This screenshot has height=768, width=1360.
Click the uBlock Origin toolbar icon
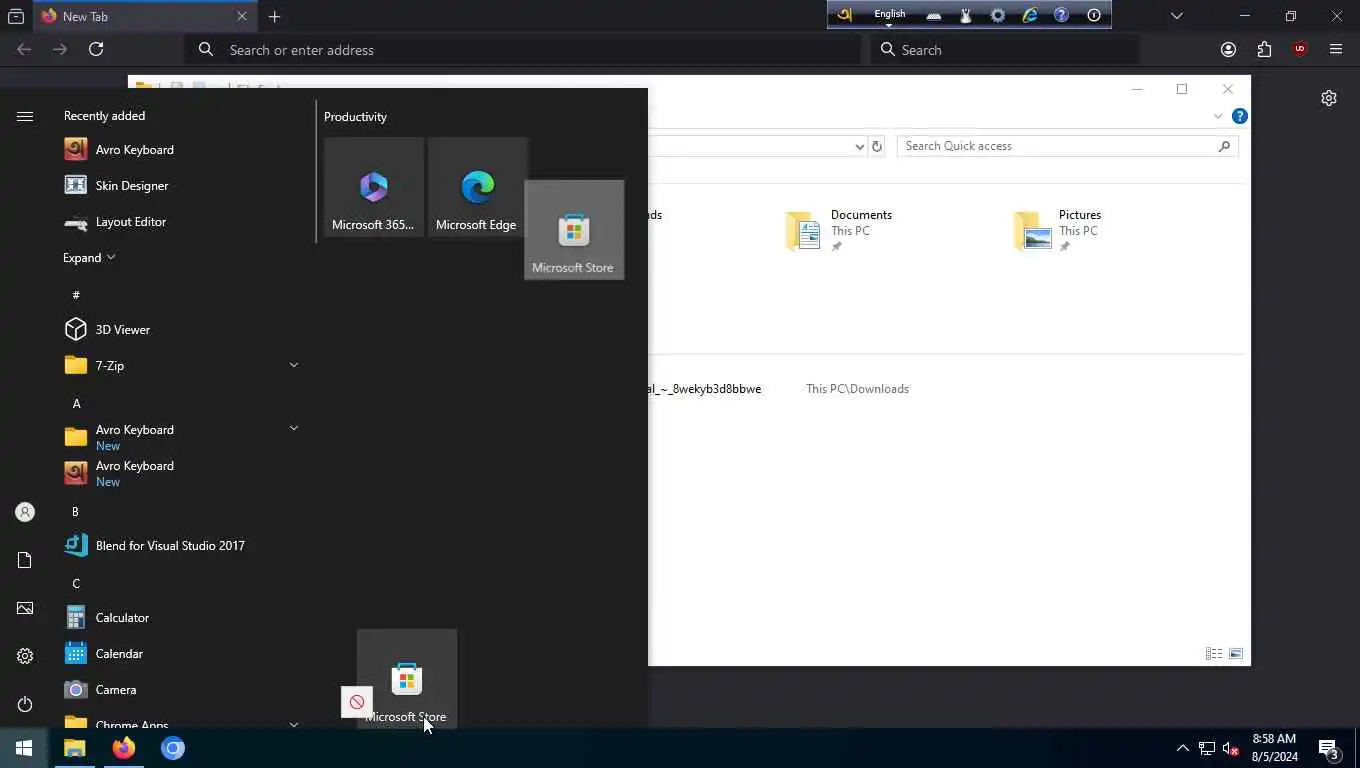pyautogui.click(x=1300, y=49)
